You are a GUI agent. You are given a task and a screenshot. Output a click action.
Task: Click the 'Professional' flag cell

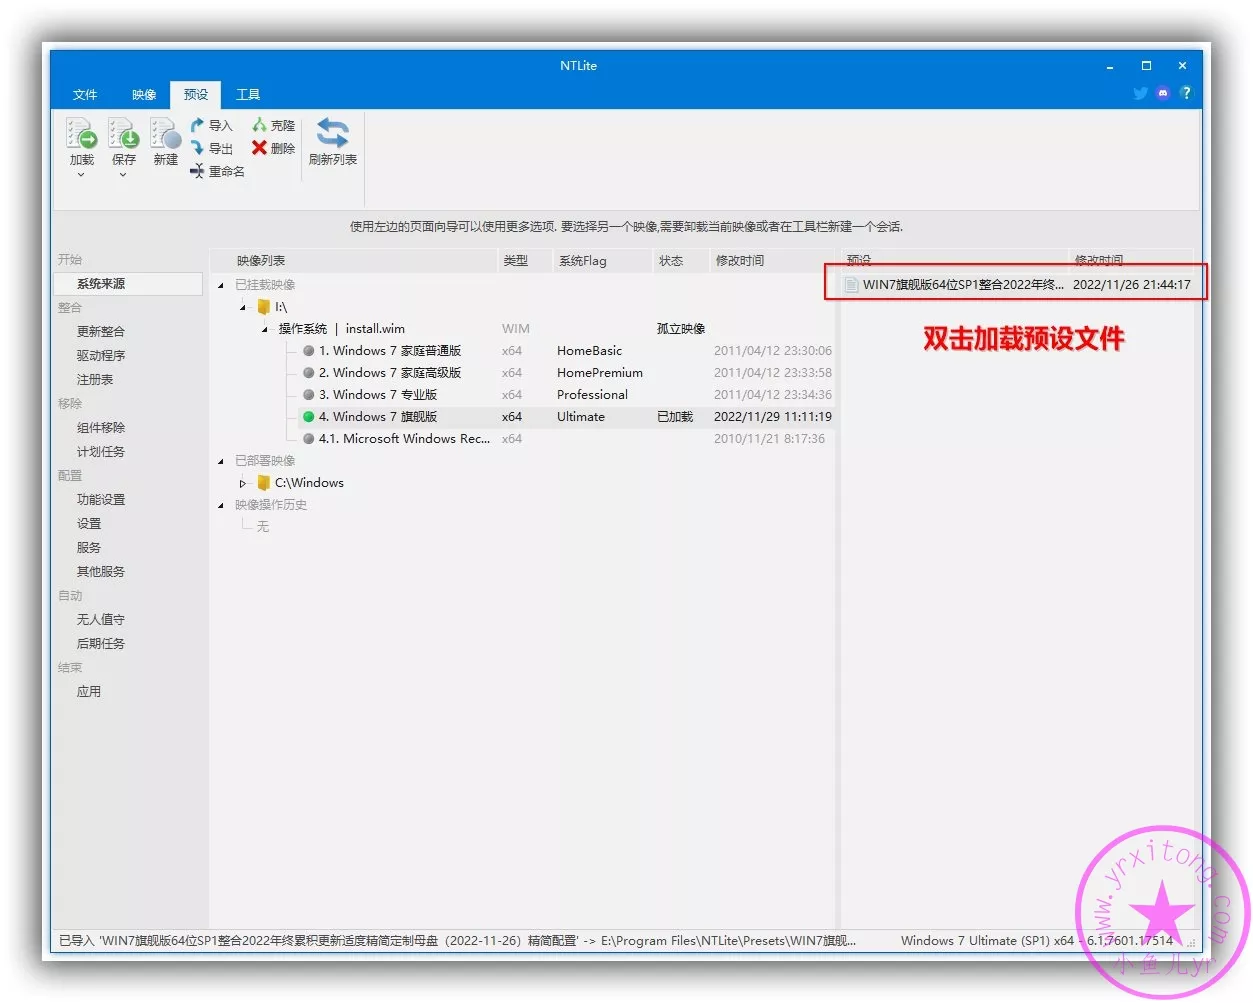[592, 395]
